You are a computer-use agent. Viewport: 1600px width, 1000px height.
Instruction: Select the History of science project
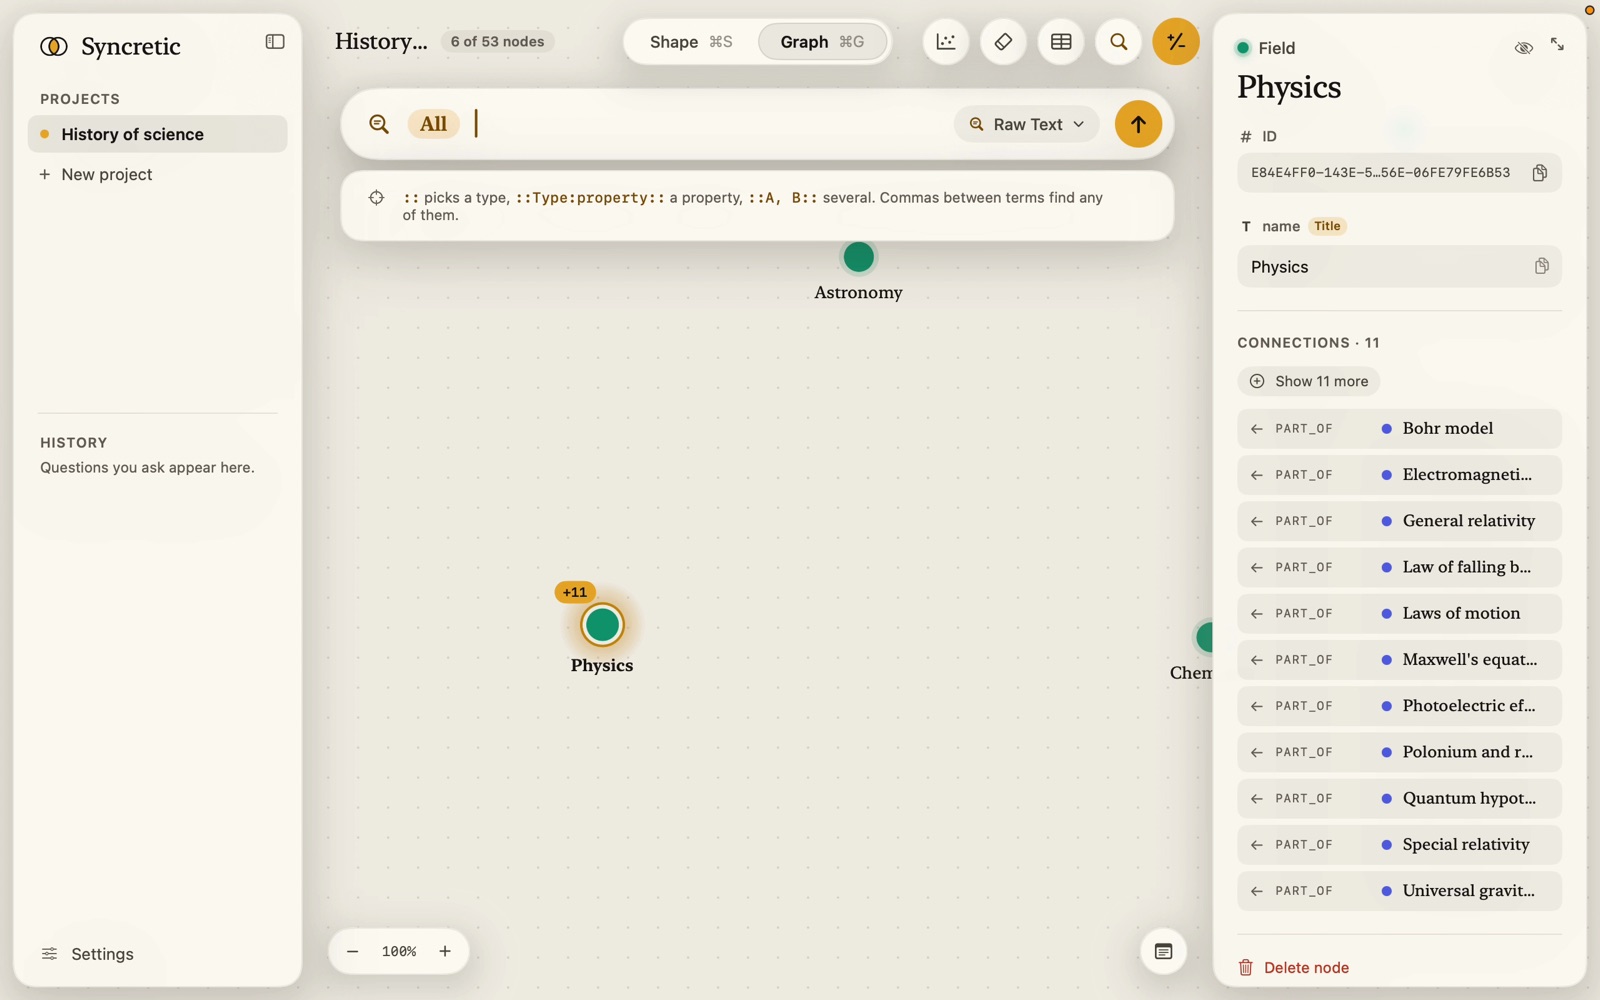click(158, 134)
